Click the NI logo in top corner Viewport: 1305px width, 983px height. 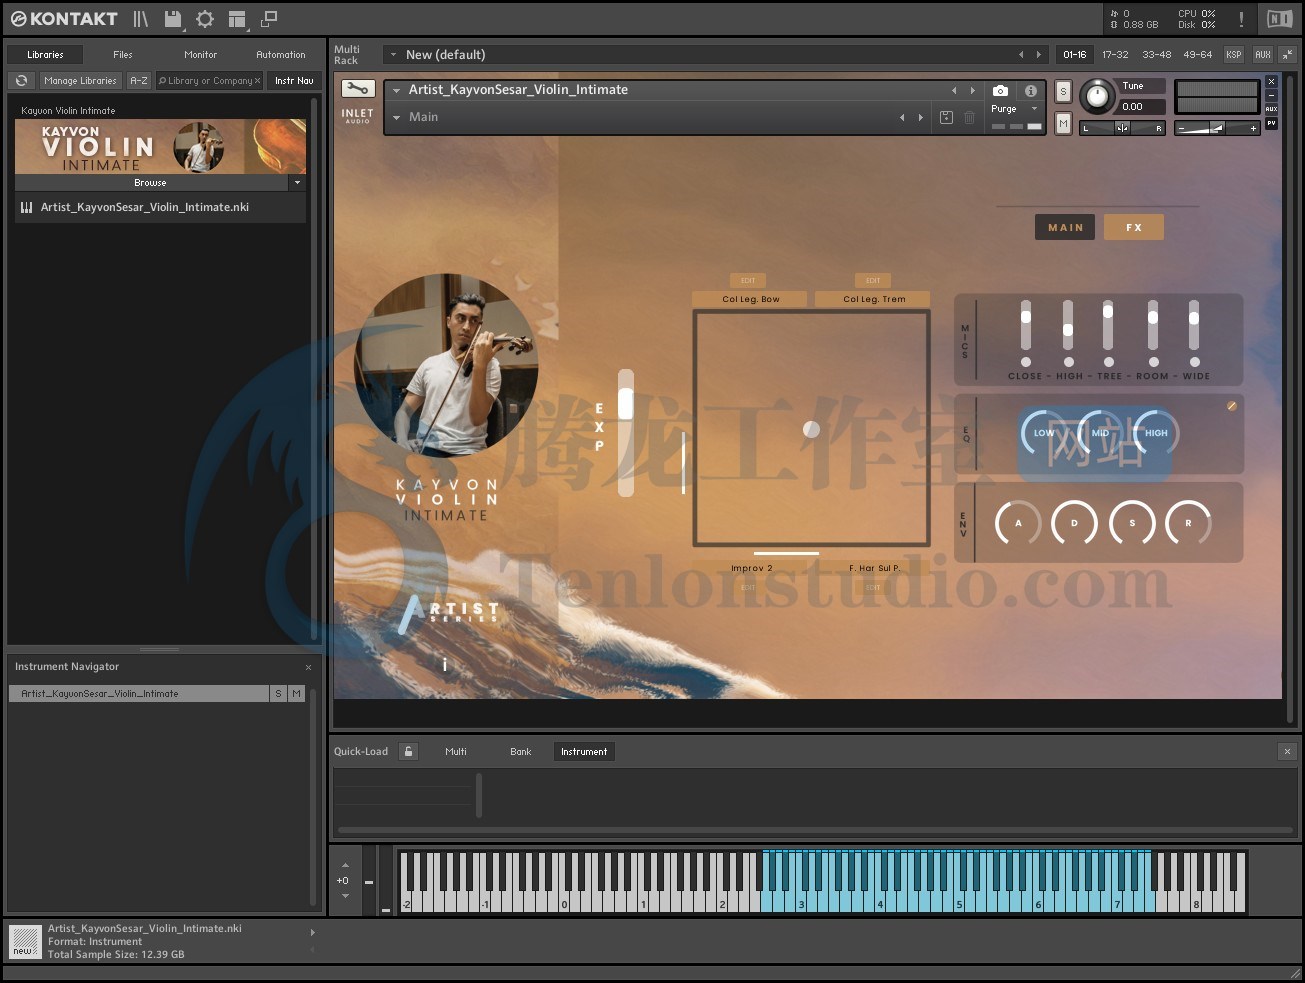(x=1279, y=19)
